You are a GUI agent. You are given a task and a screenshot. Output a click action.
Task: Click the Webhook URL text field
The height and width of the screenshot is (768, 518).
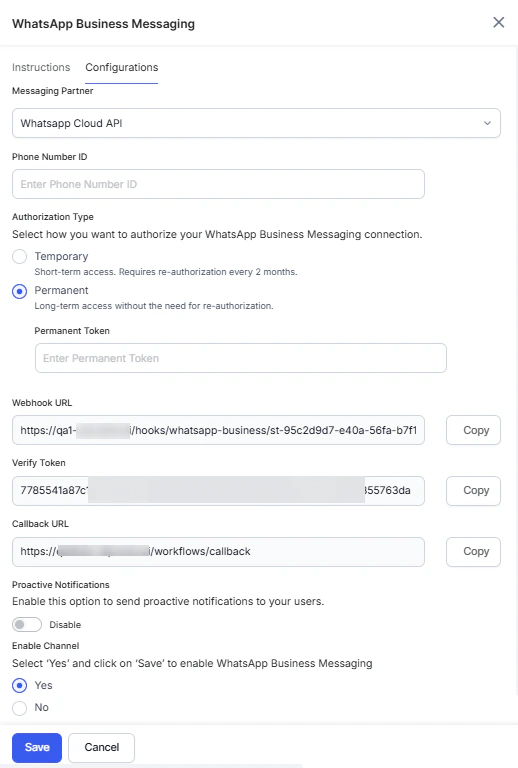[218, 430]
